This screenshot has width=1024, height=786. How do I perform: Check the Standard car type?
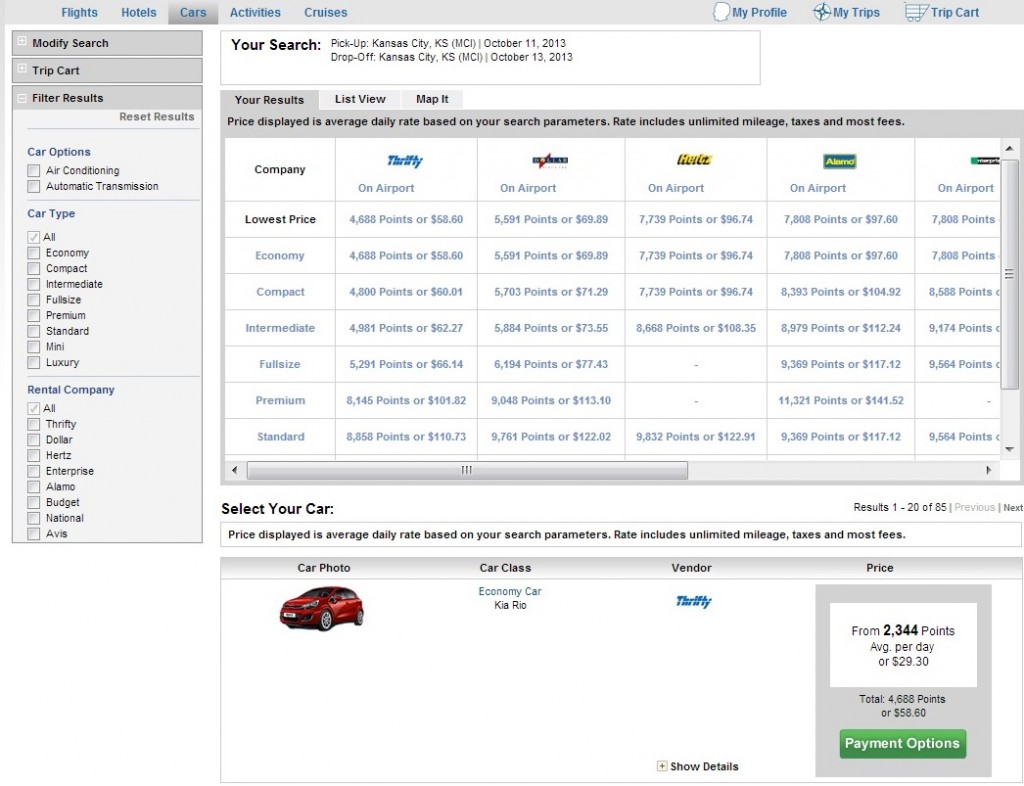click(x=33, y=331)
